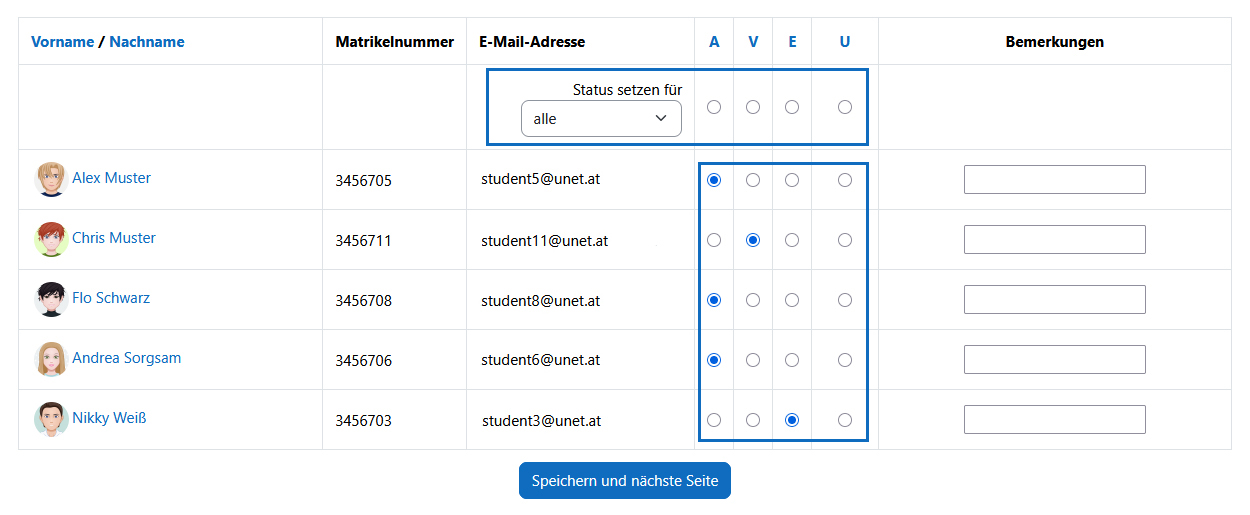The image size is (1250, 515).
Task: Click email student11@unet.at
Action: 544,241
